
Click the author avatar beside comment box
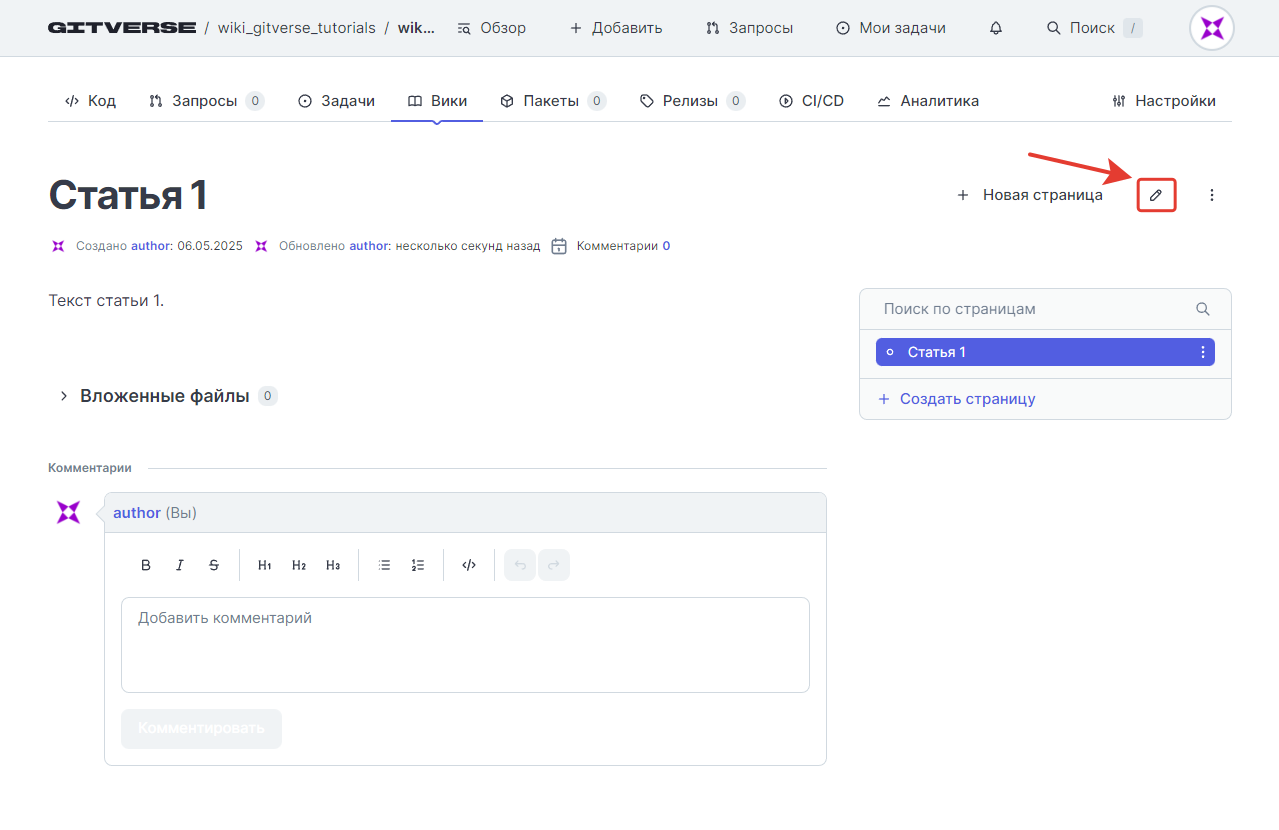[x=68, y=513]
